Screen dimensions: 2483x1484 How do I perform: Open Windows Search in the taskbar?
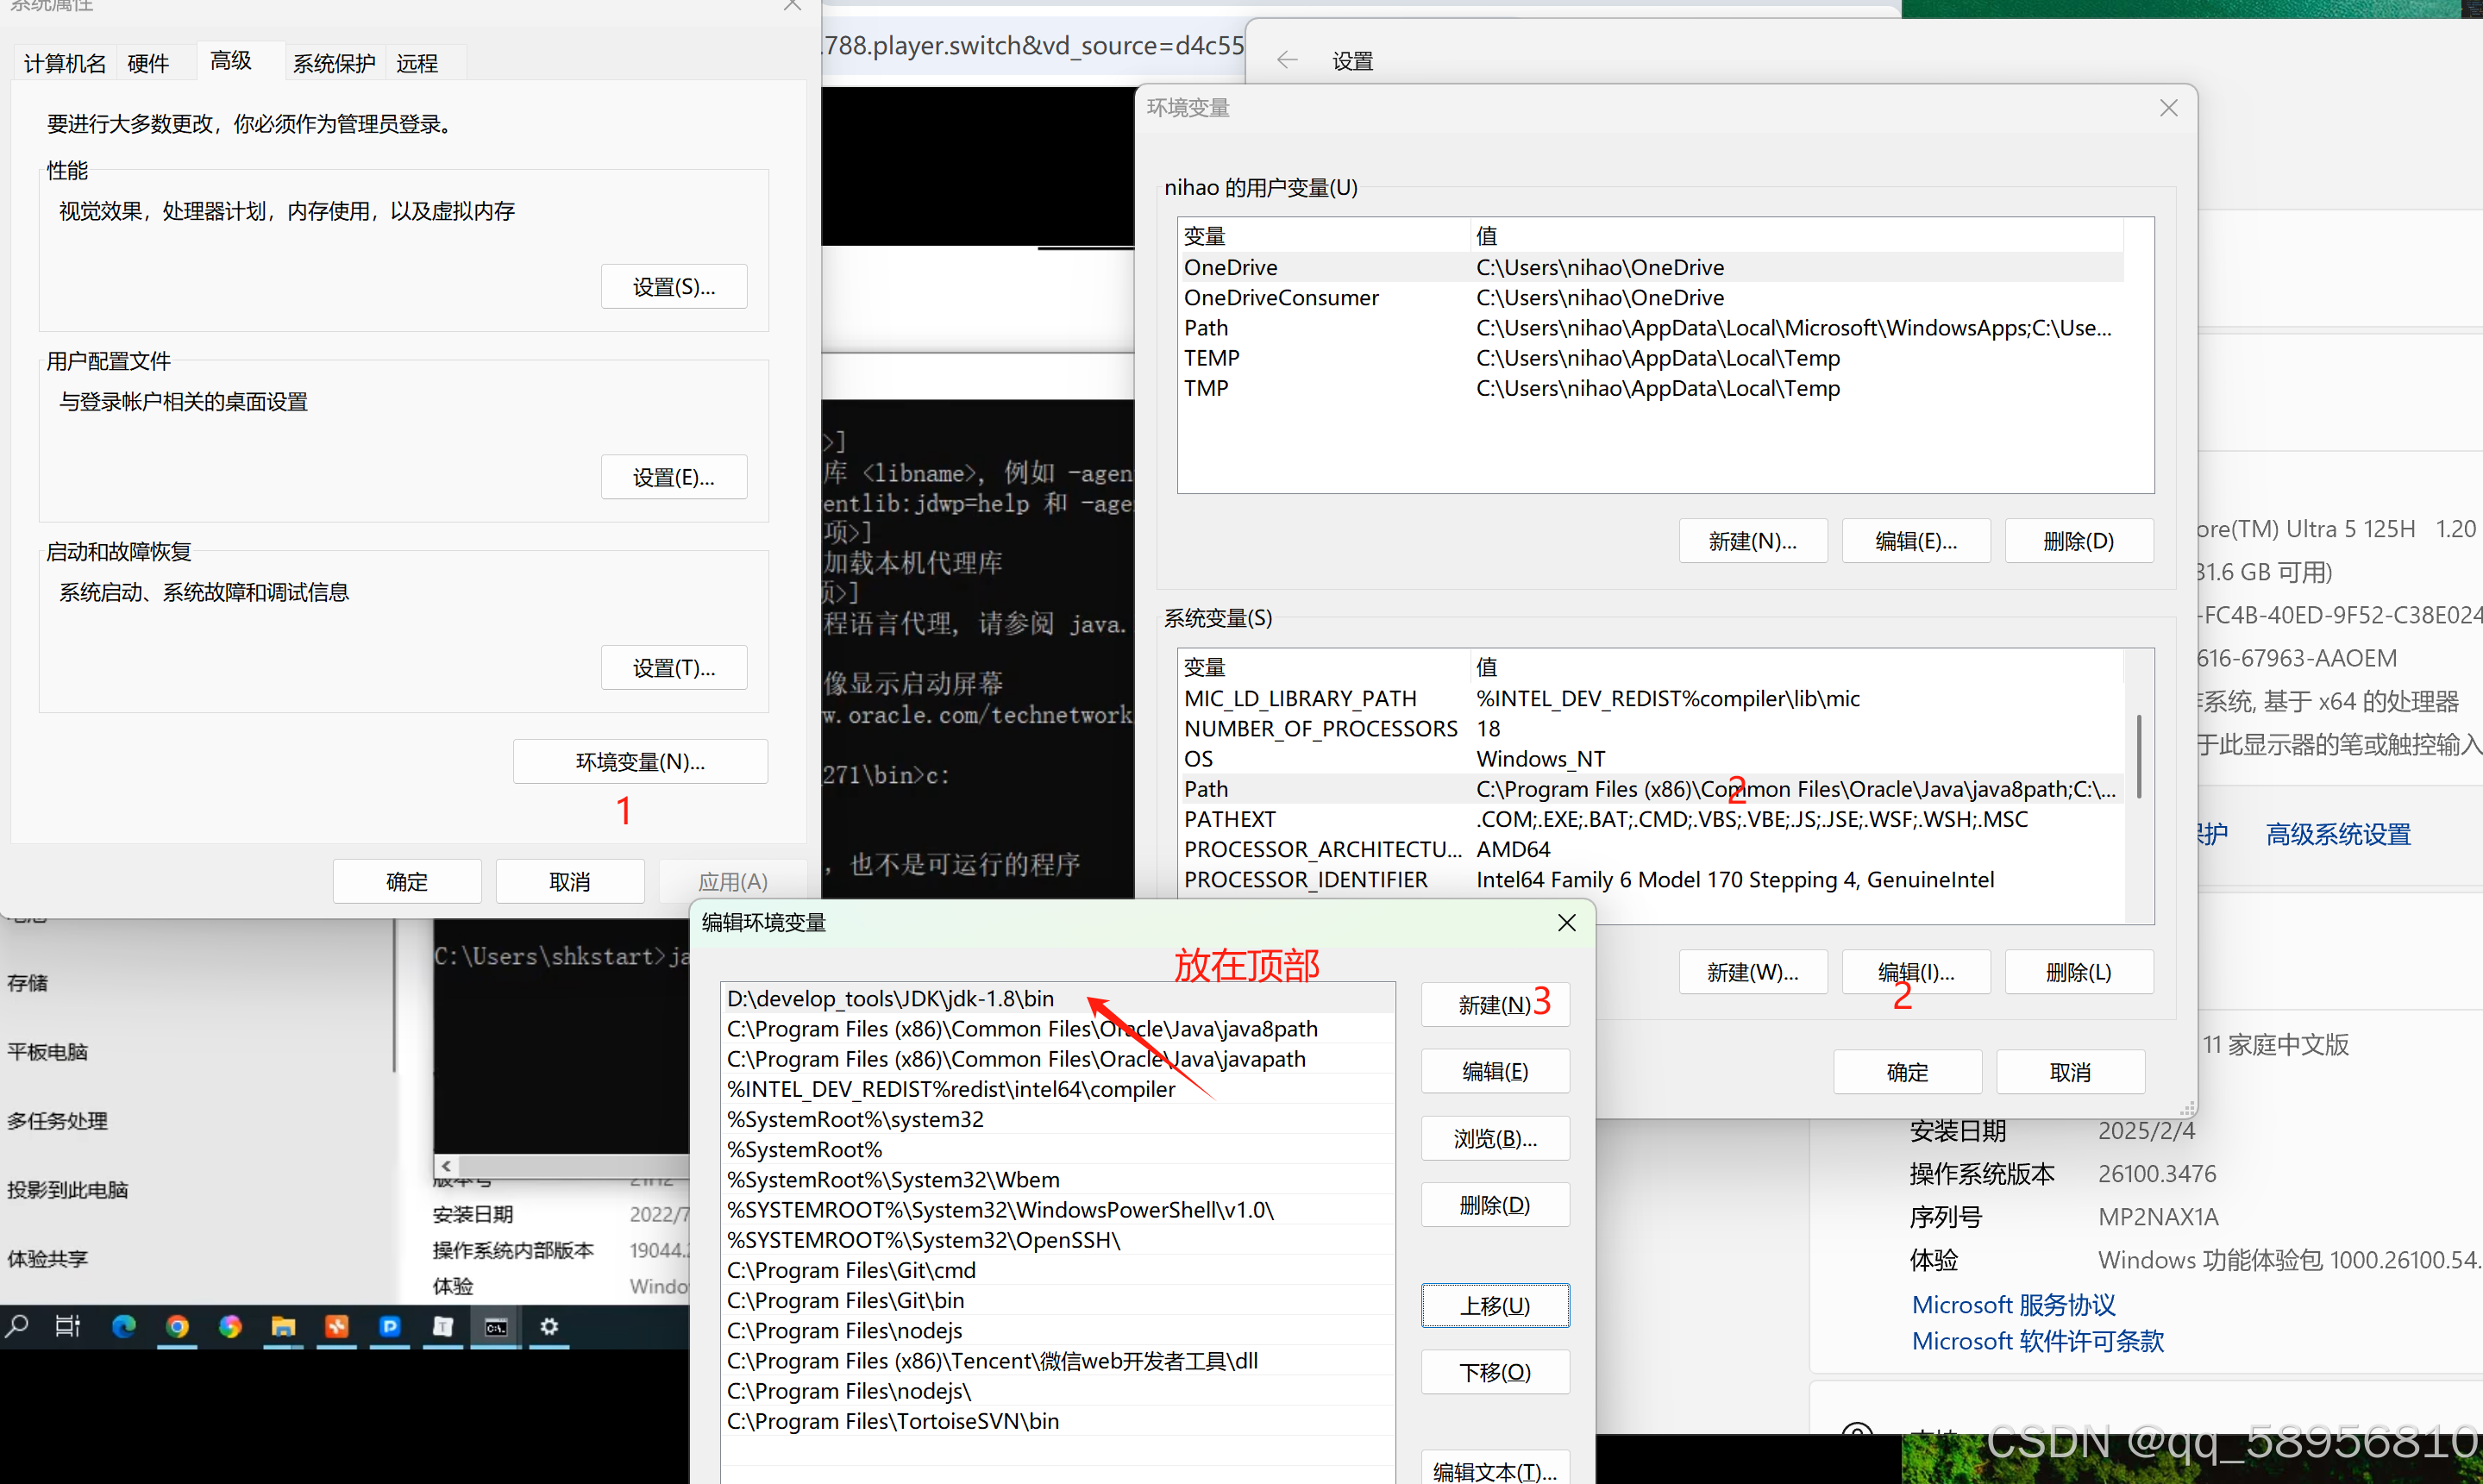[x=17, y=1328]
